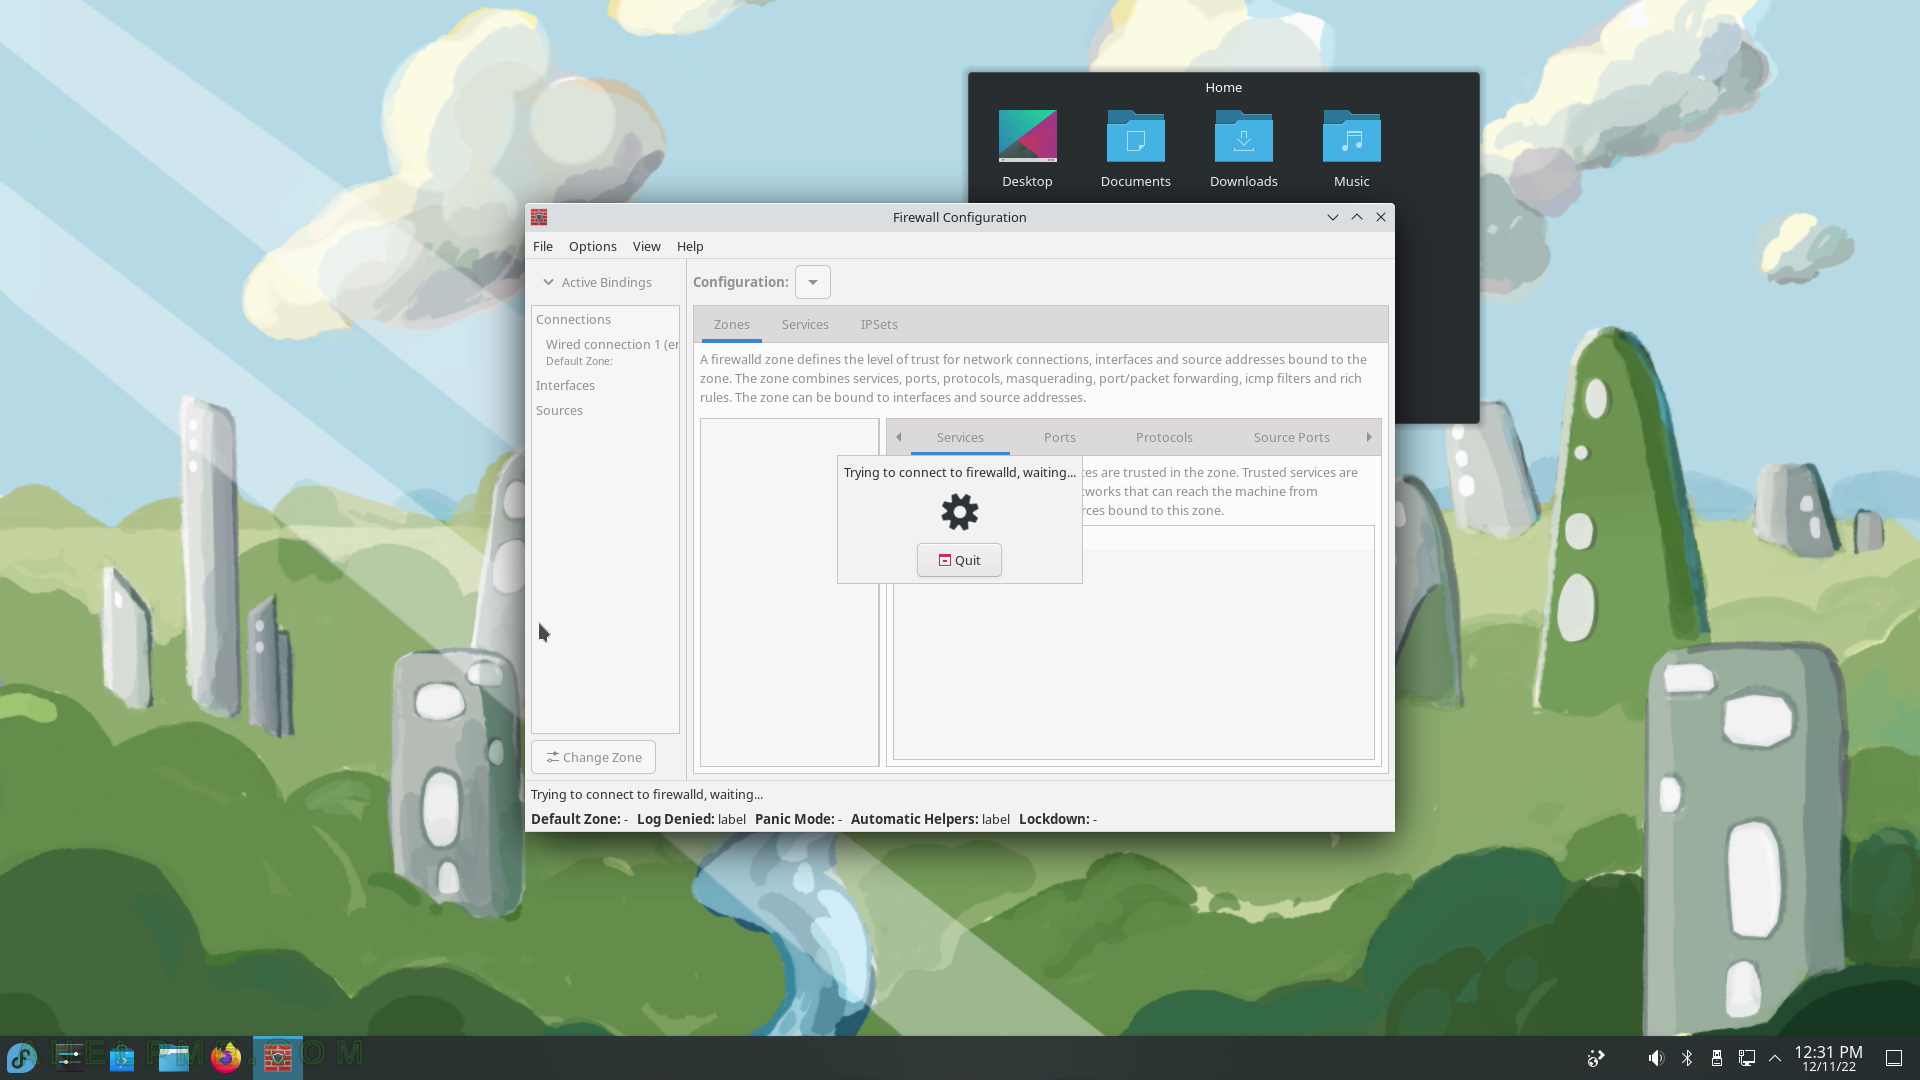Select Firewall Configuration taskbar entry
Viewport: 1920px width, 1080px height.
pyautogui.click(x=278, y=1057)
